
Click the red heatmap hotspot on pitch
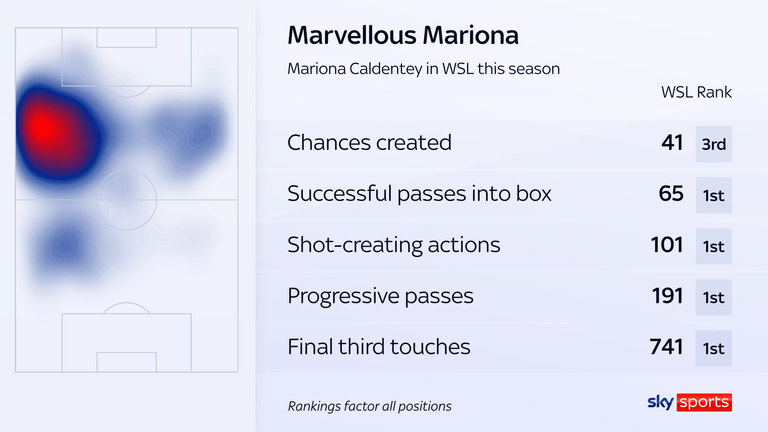(45, 128)
